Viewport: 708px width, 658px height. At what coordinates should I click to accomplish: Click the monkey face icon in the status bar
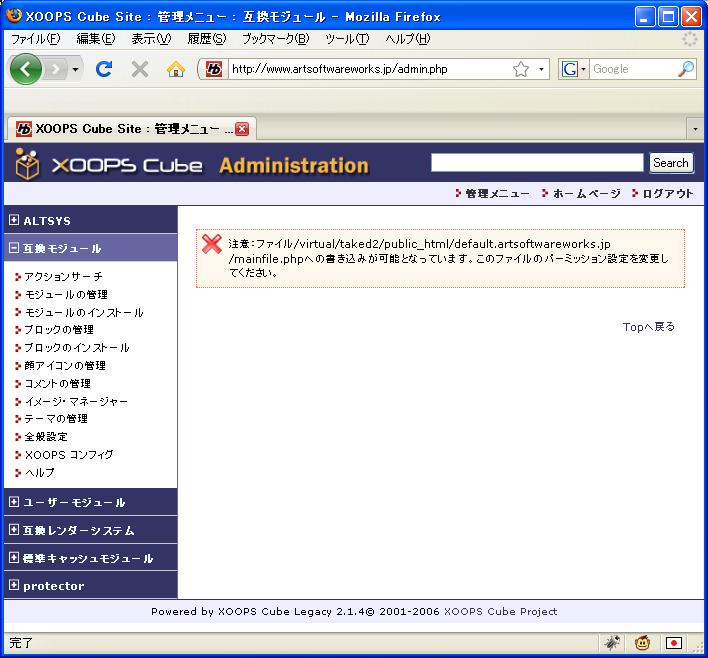642,643
